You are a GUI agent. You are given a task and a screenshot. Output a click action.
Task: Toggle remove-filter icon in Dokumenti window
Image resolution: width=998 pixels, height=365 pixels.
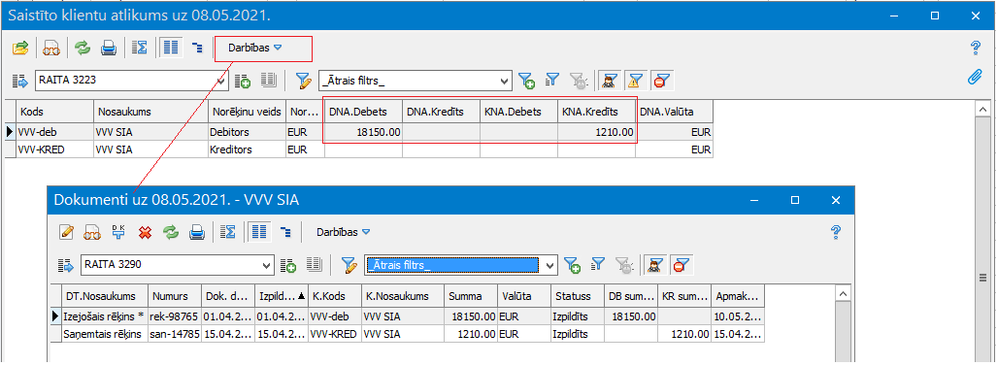point(680,265)
